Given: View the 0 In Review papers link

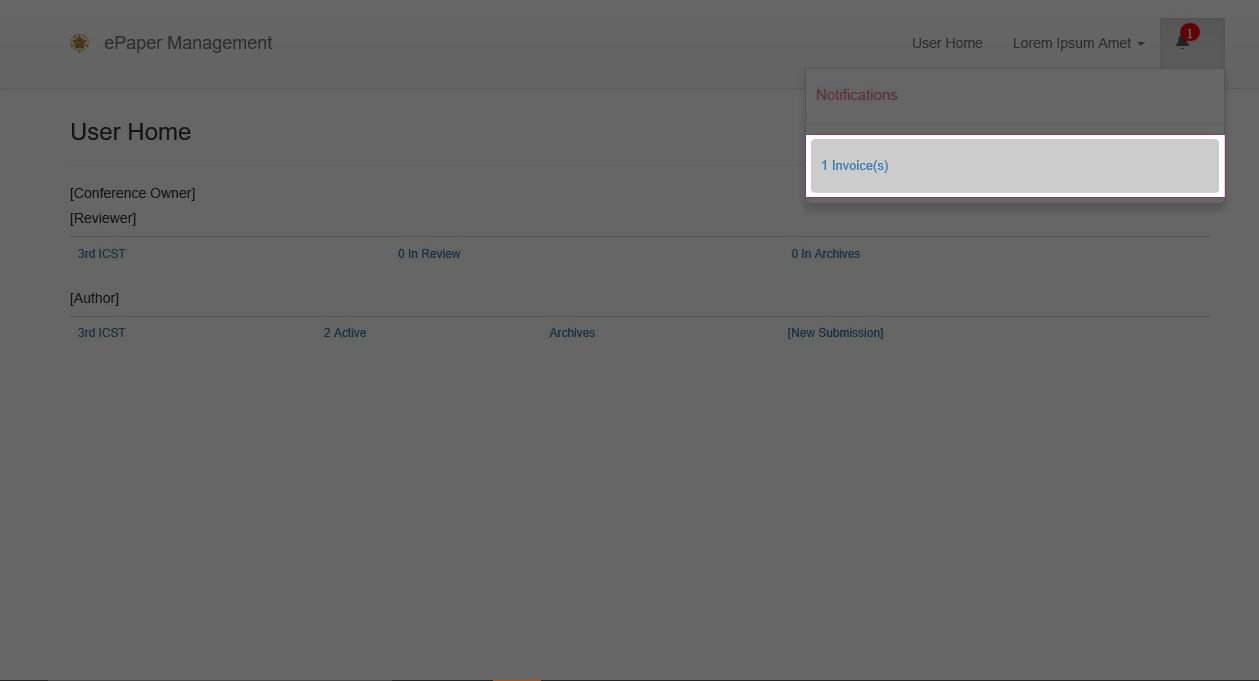Looking at the screenshot, I should click(429, 254).
